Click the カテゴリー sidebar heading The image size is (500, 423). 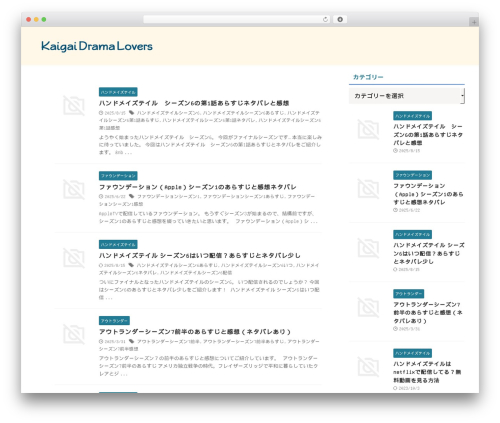[x=368, y=77]
